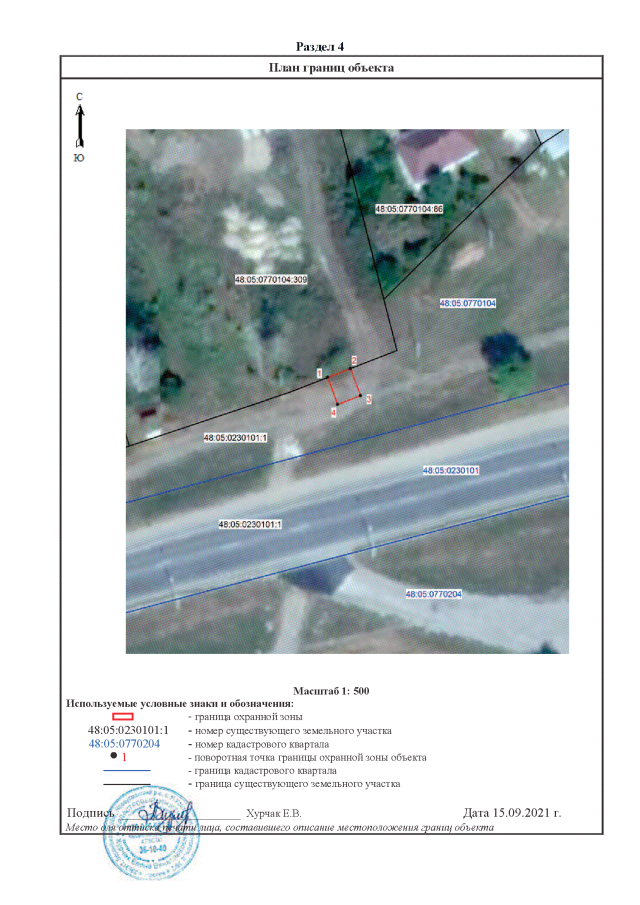Click the red rectangle legend symbol
The width and height of the screenshot is (640, 905).
point(124,717)
